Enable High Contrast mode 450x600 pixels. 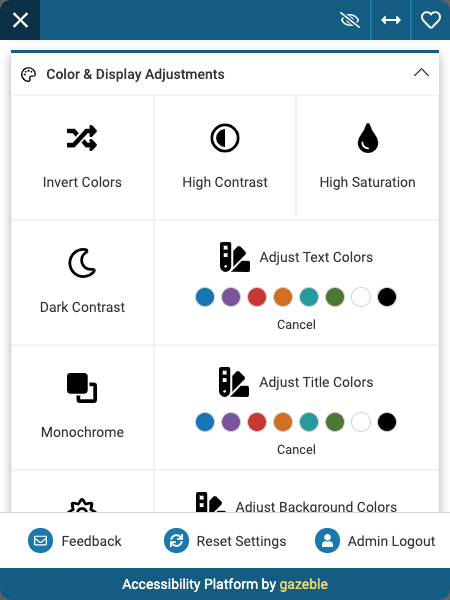tap(225, 157)
